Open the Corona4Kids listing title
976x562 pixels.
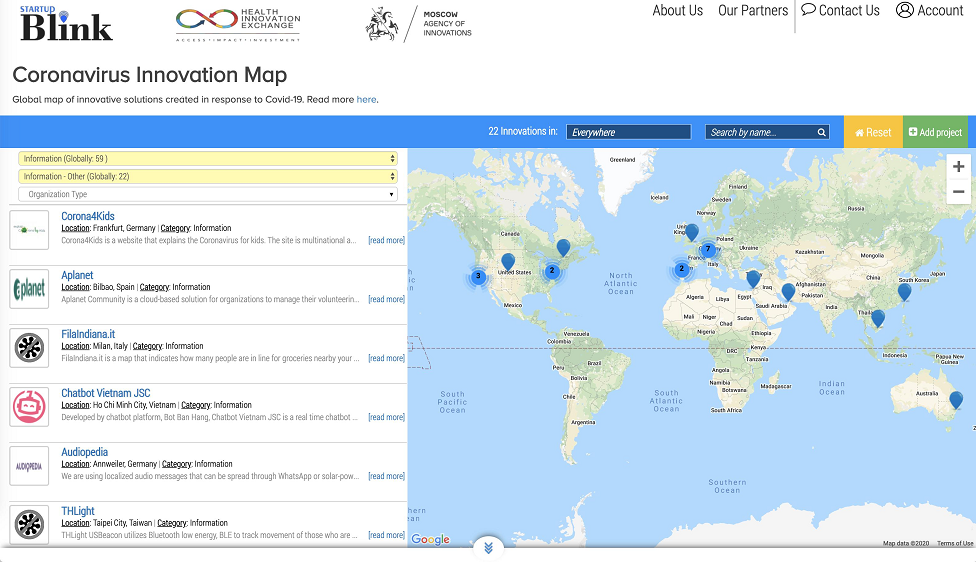click(88, 216)
